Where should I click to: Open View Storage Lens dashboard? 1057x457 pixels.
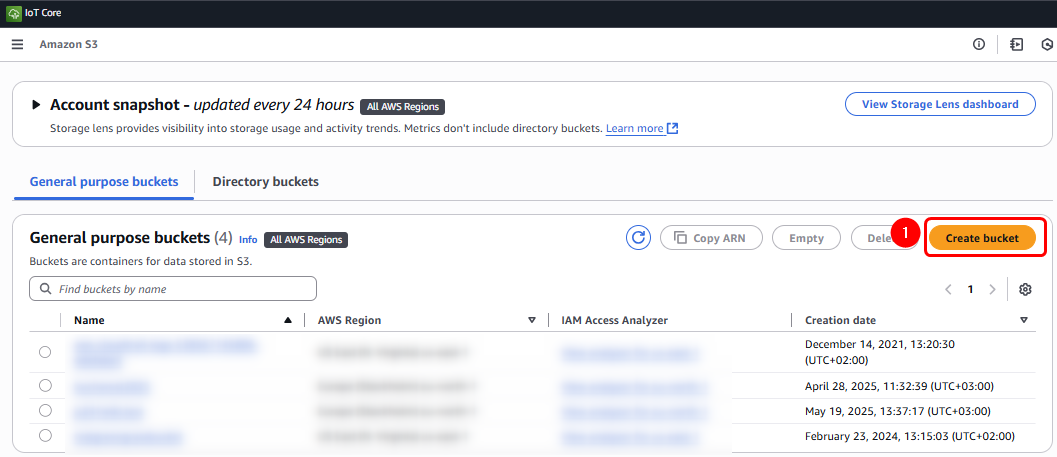940,104
